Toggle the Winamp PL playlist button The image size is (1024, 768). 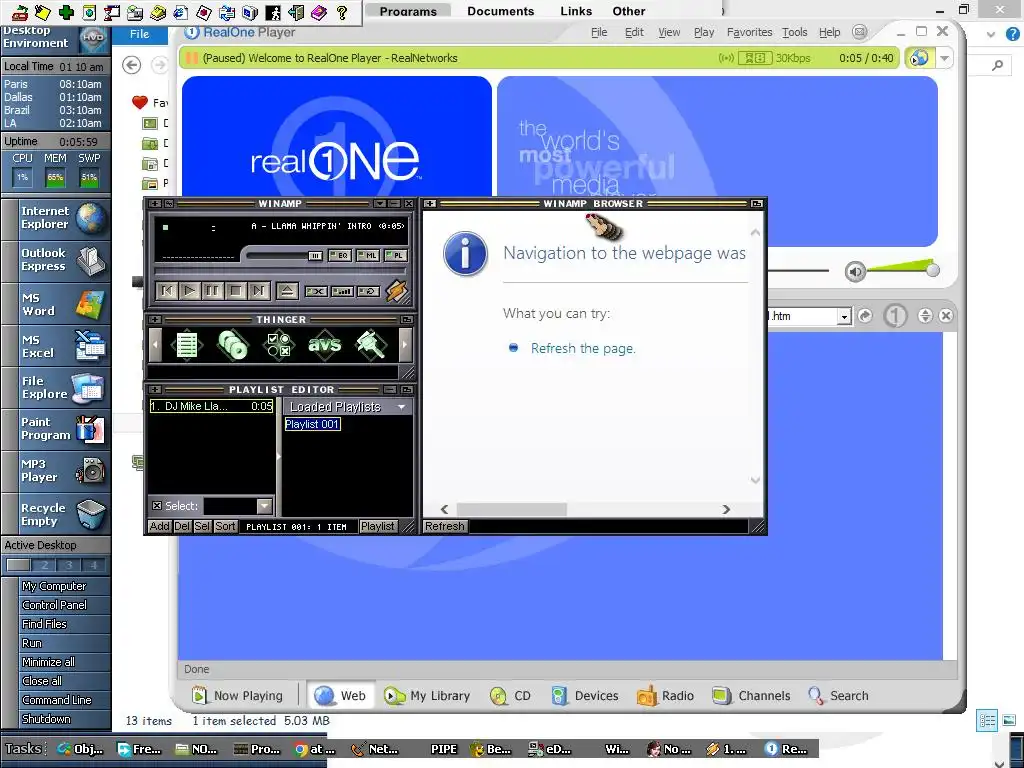coord(396,255)
